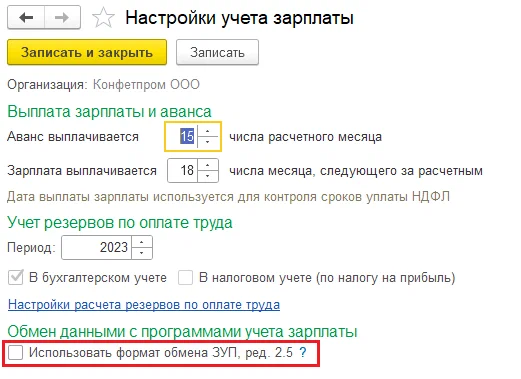This screenshot has width=521, height=379.
Task: Open help question mark for ЗУП exchange format
Action: (303, 352)
